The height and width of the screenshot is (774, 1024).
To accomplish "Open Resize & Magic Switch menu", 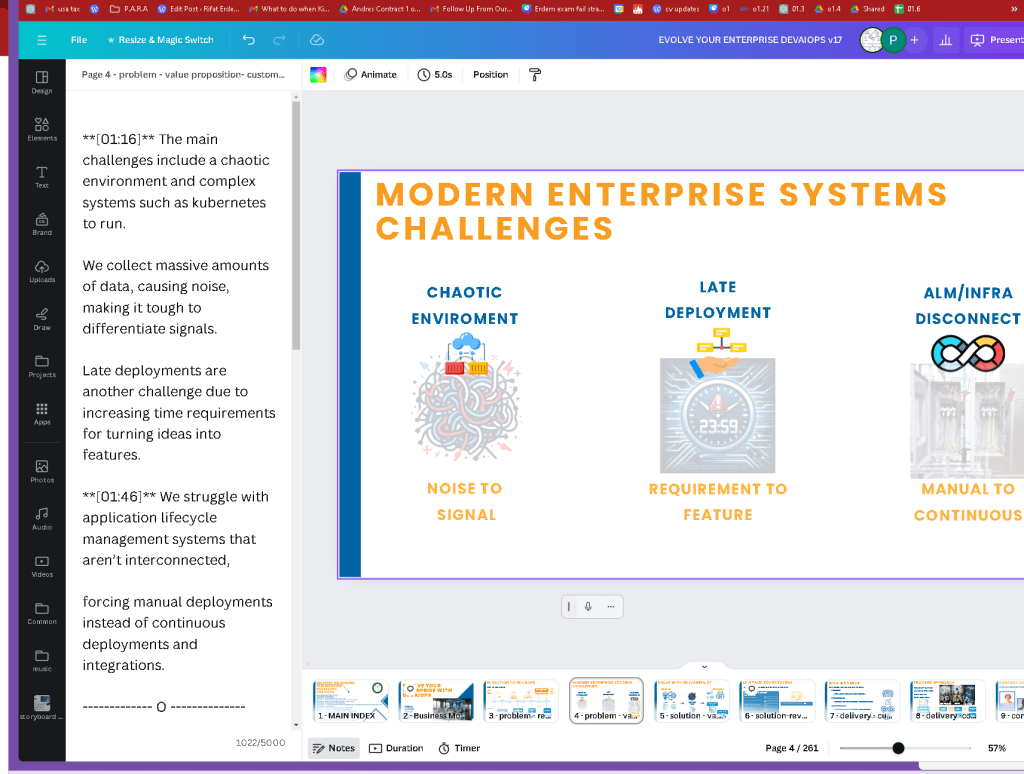I will 160,40.
